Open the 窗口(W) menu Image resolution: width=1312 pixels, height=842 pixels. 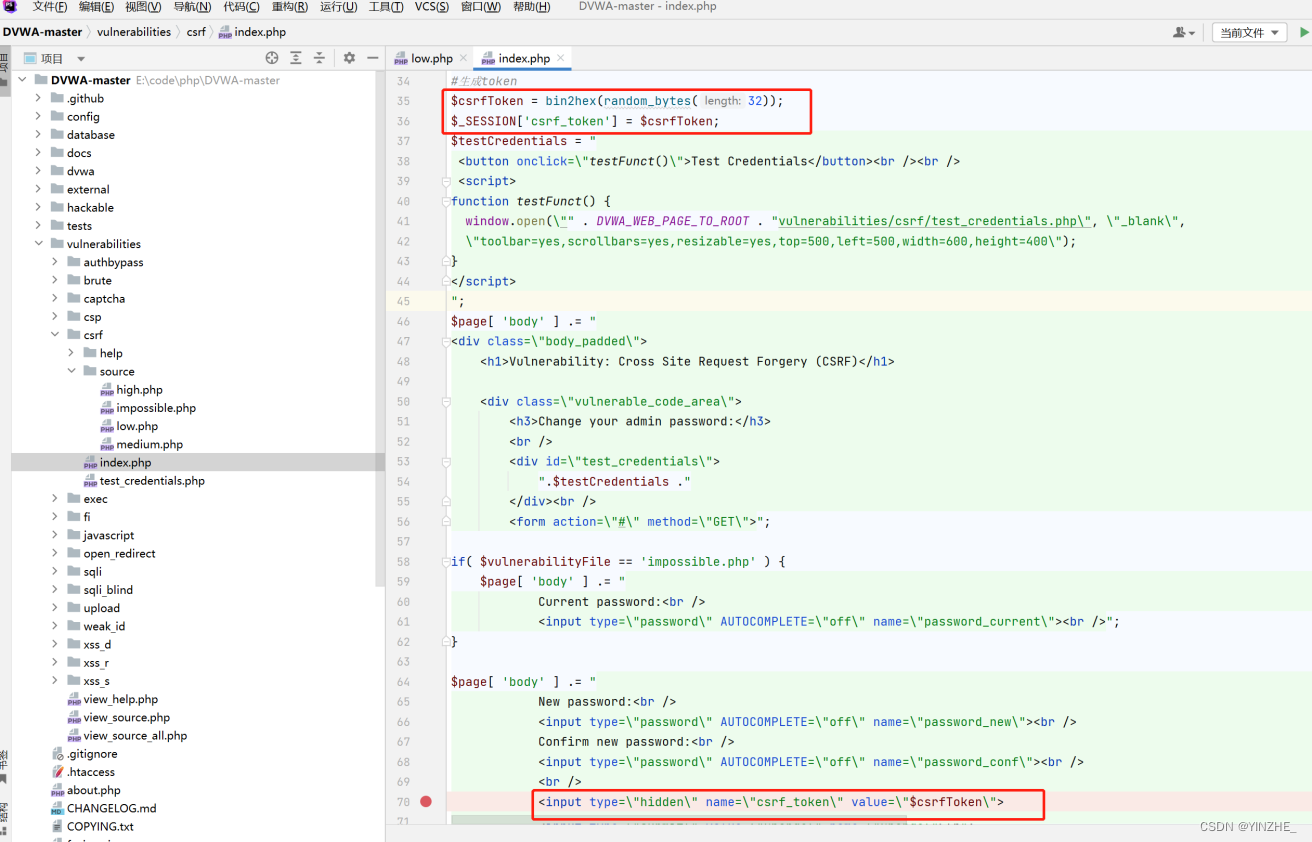click(x=481, y=7)
